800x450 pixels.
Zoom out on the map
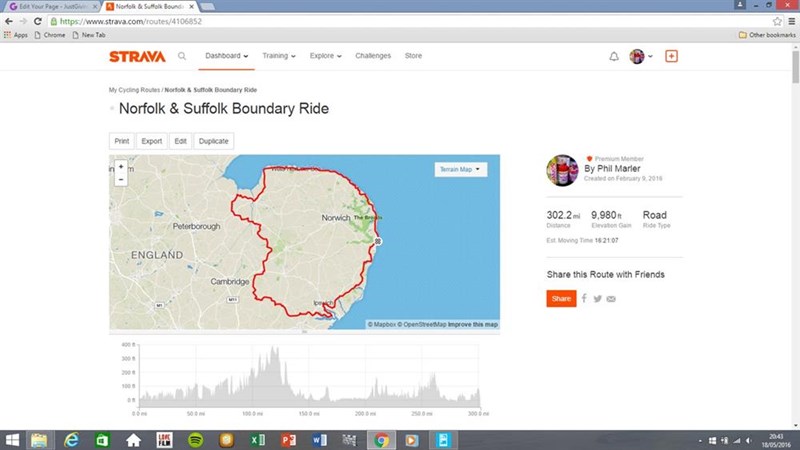point(121,180)
